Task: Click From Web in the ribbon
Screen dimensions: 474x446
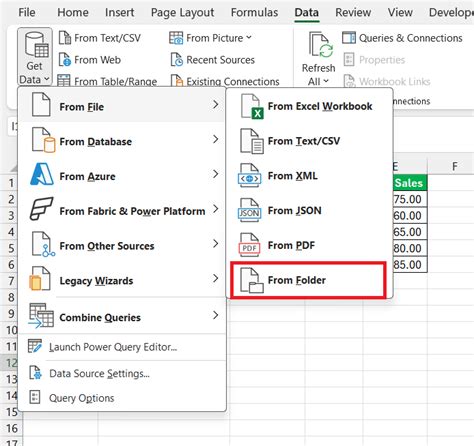Action: click(89, 60)
